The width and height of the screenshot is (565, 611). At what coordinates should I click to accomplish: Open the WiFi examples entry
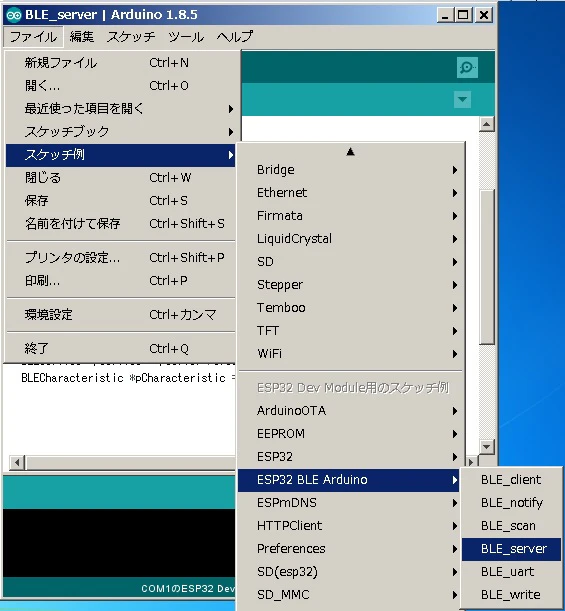pos(350,354)
